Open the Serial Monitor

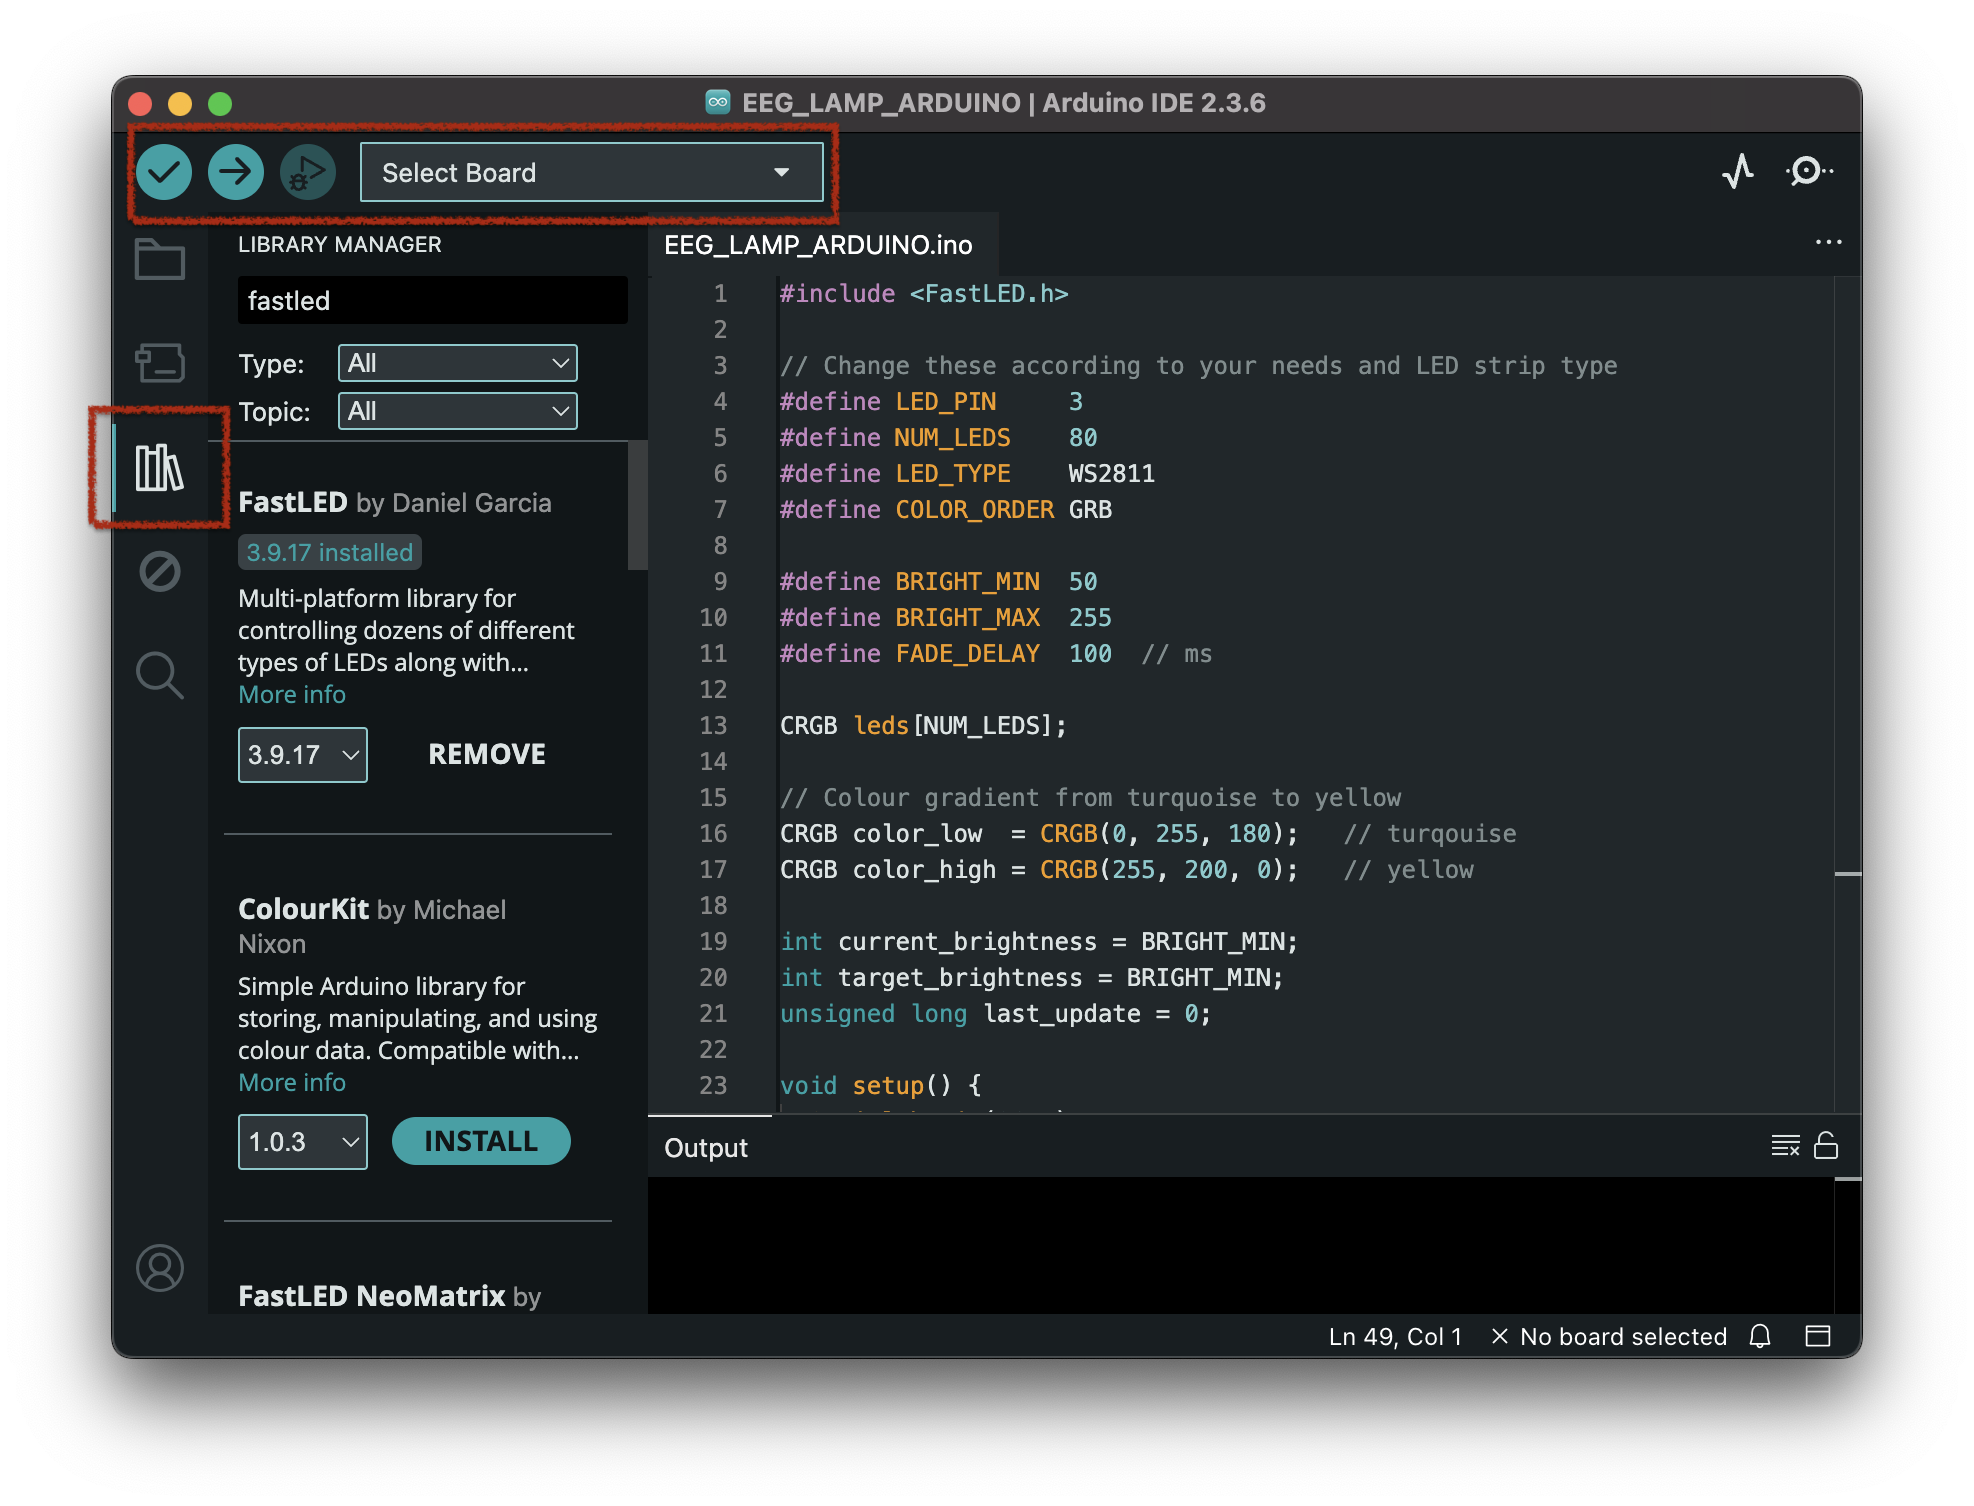[x=1809, y=171]
